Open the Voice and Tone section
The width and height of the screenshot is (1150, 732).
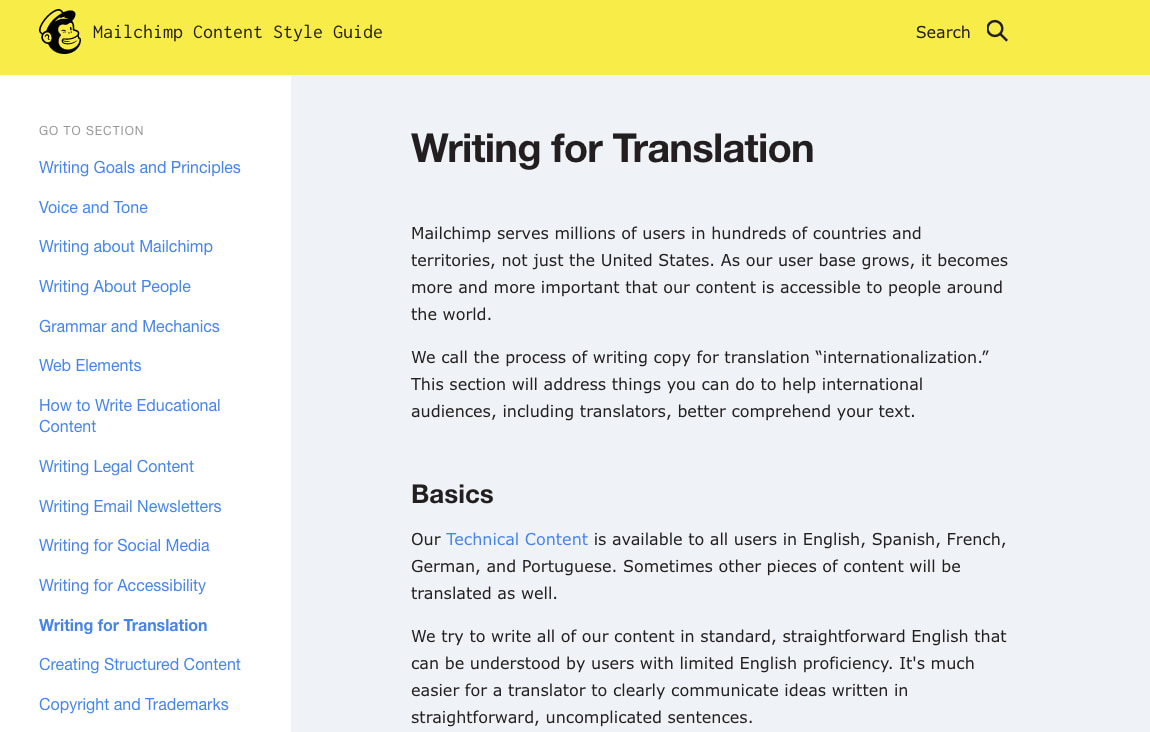pyautogui.click(x=93, y=207)
